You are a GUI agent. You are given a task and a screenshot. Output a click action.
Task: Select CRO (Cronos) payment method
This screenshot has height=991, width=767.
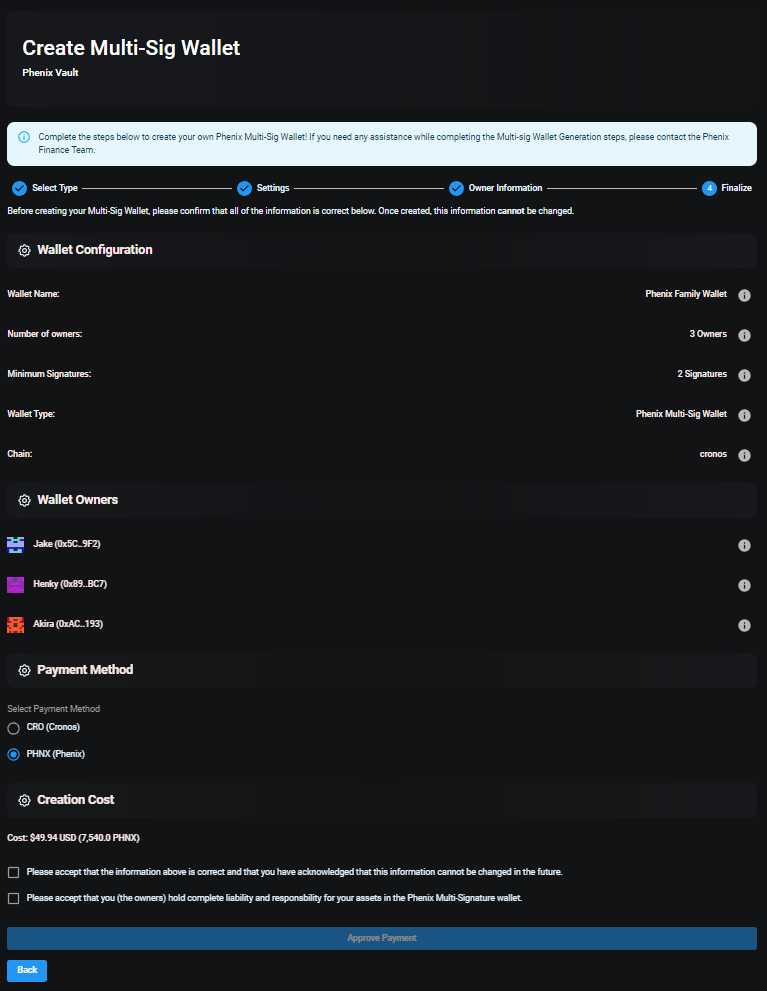tap(13, 728)
